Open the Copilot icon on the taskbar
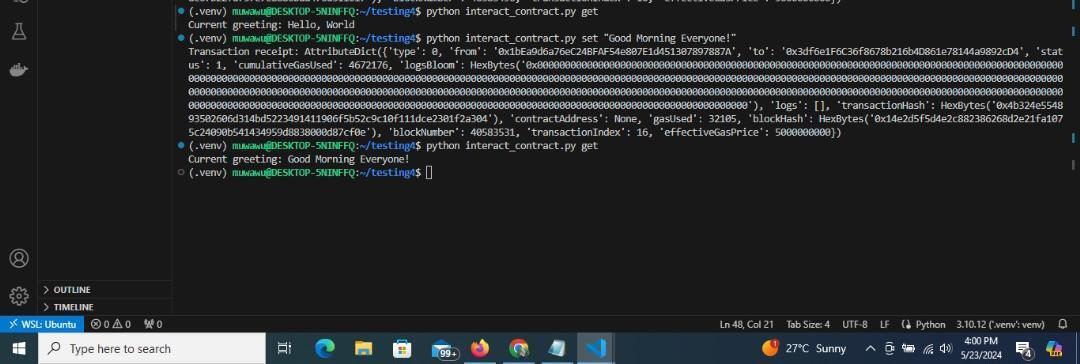Screen dimensions: 1080x364 1055,348
